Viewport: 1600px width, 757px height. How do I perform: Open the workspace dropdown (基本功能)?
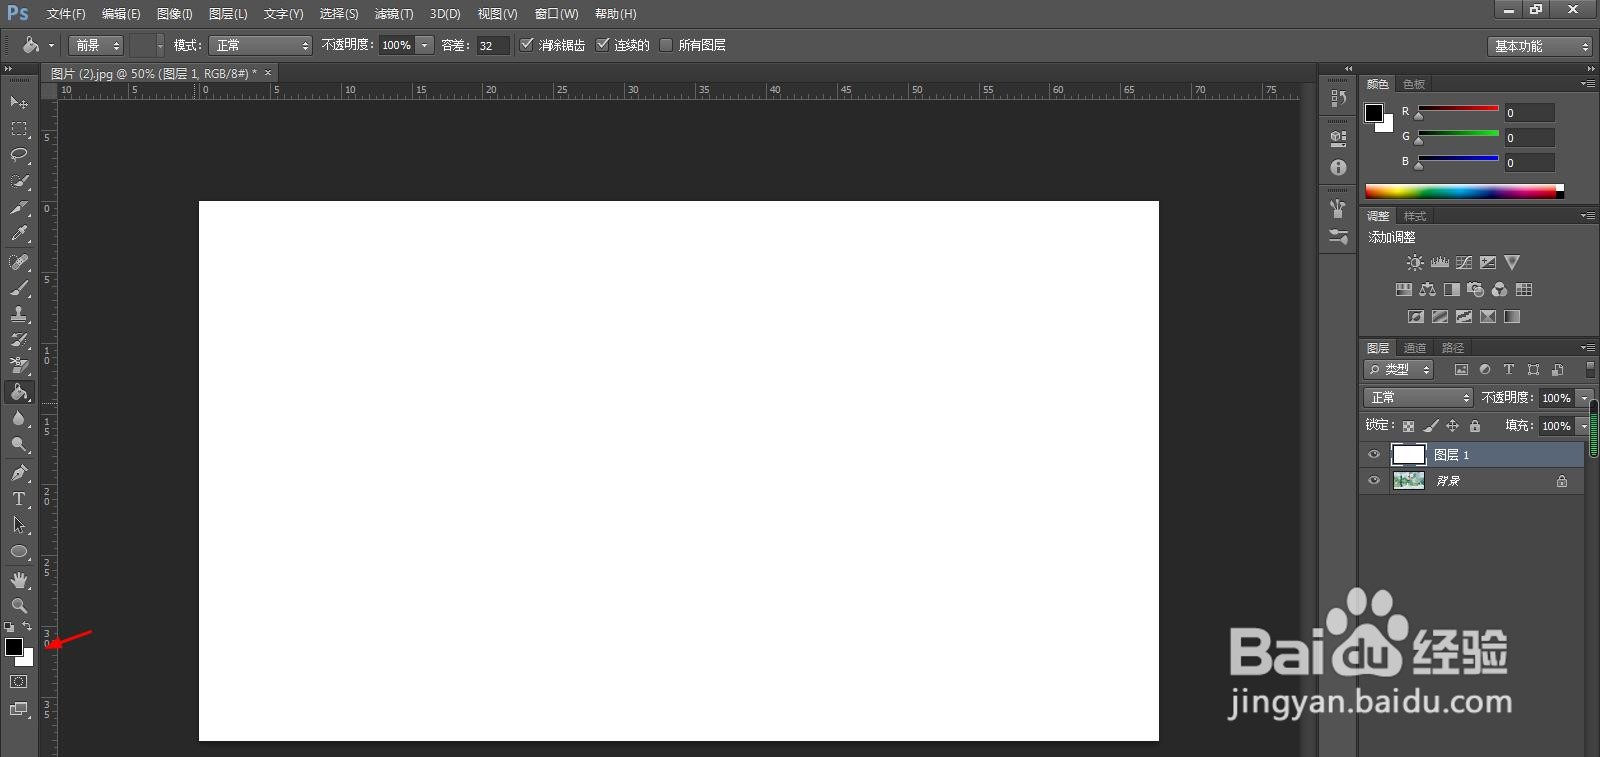point(1539,46)
